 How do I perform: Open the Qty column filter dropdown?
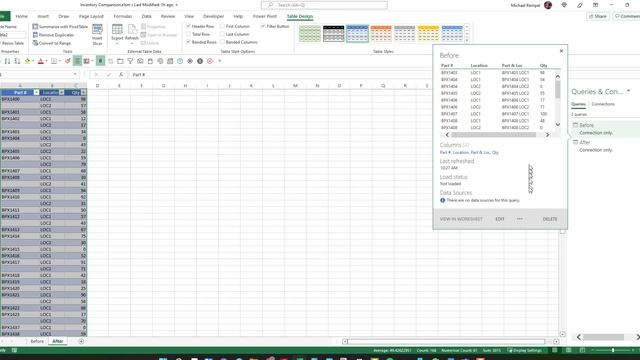(83, 92)
